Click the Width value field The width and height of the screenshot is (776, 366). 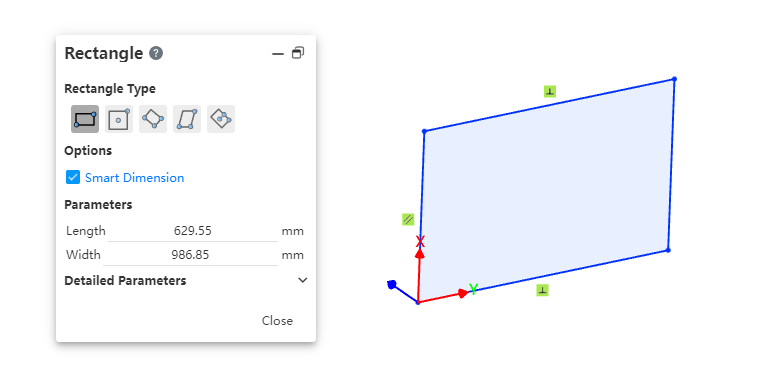(x=191, y=255)
